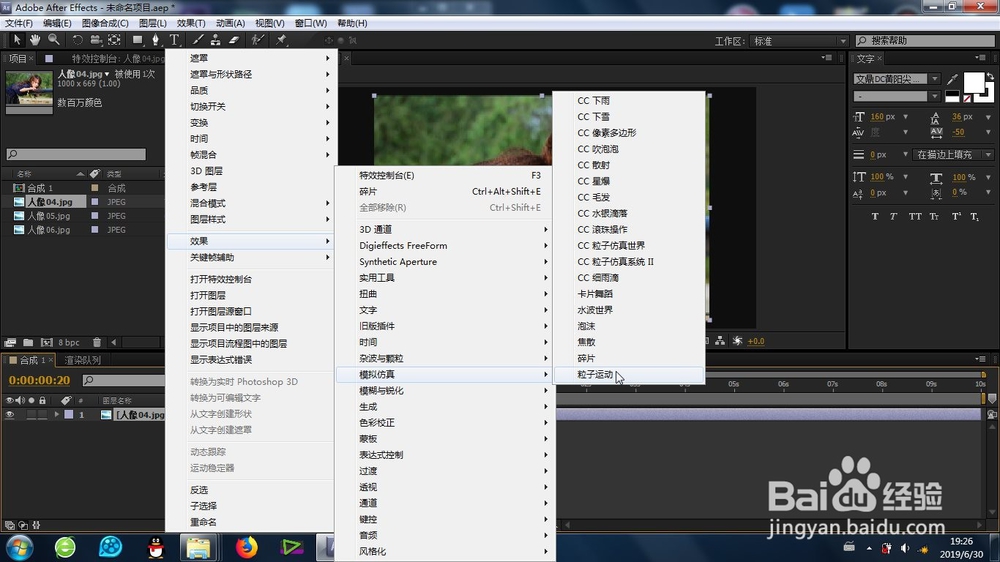Viewport: 1000px width, 562px height.
Task: Click 人像05.jpg in the project list
Action: pos(49,216)
